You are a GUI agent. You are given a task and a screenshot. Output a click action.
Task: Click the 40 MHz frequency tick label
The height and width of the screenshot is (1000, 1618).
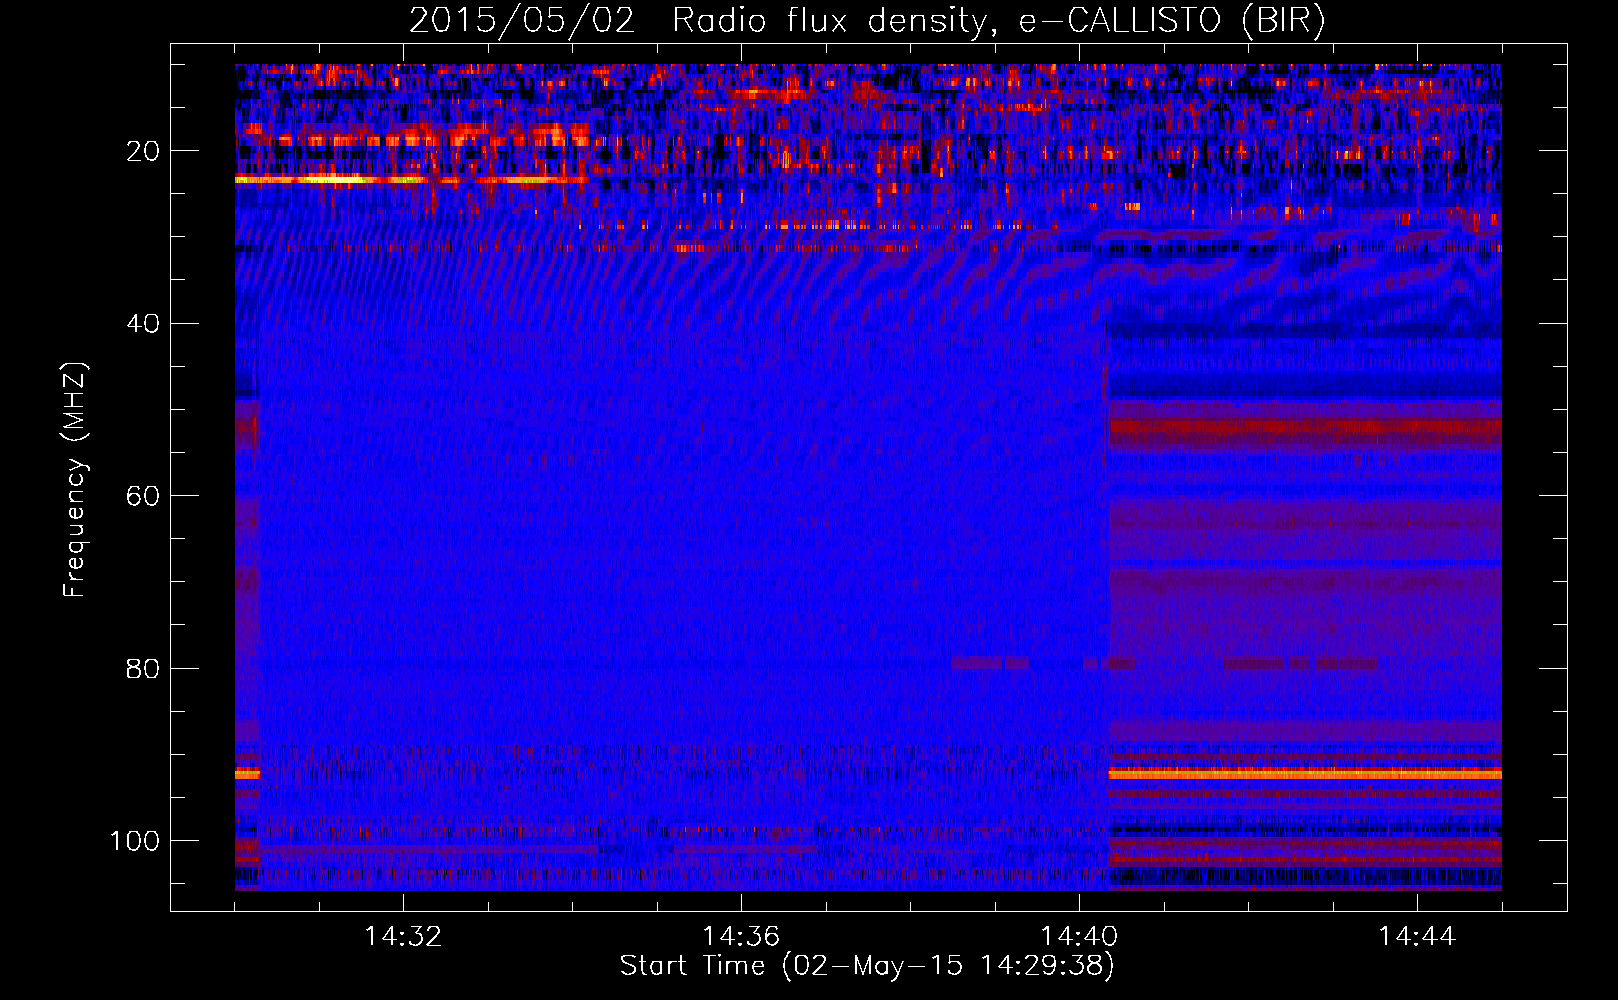143,323
